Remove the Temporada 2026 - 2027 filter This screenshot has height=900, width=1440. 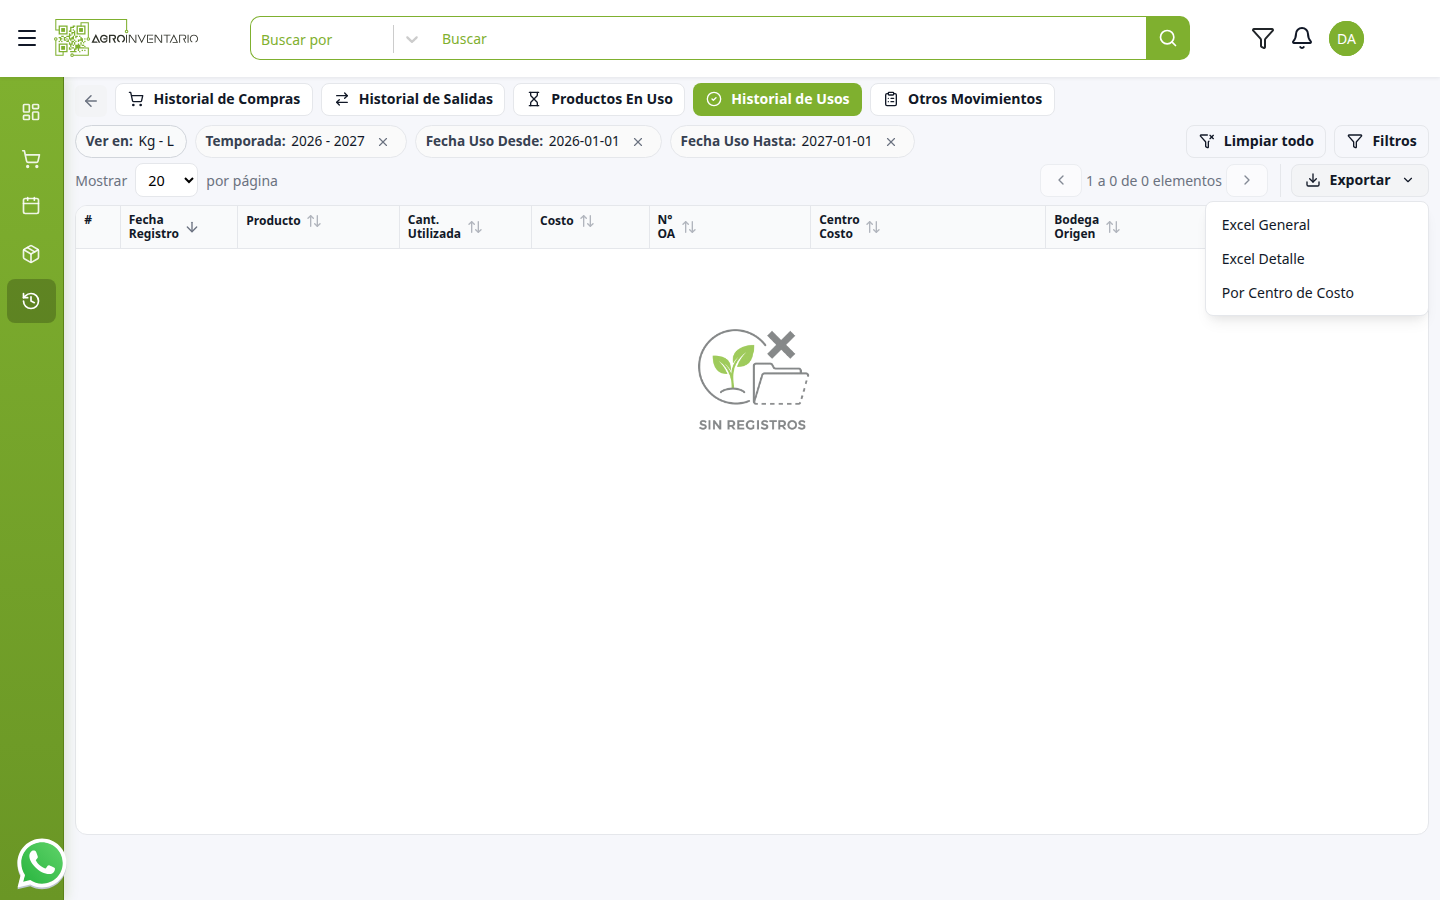(383, 142)
